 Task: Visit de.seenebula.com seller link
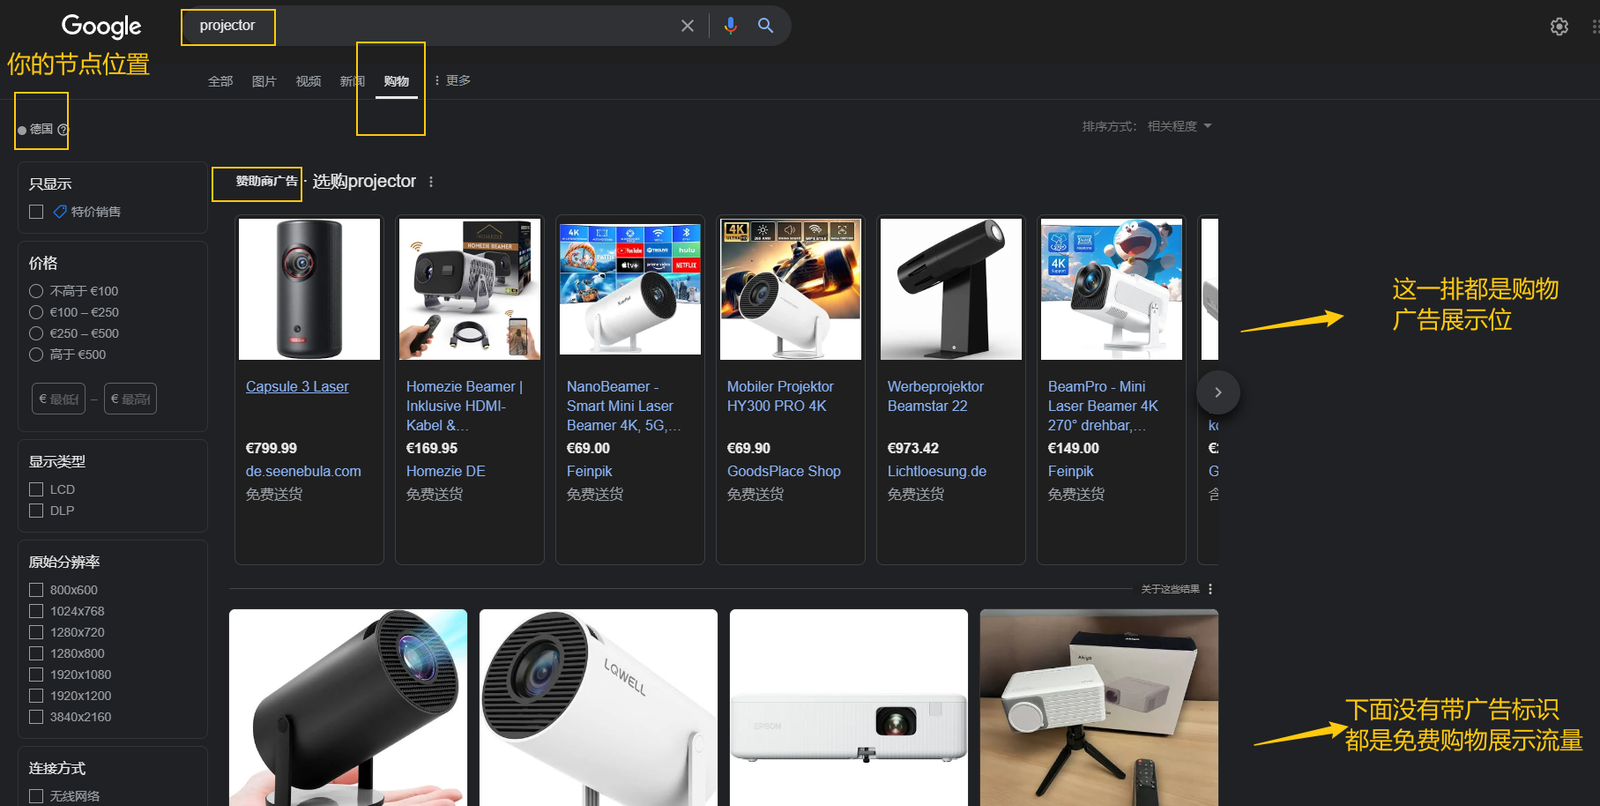(303, 471)
